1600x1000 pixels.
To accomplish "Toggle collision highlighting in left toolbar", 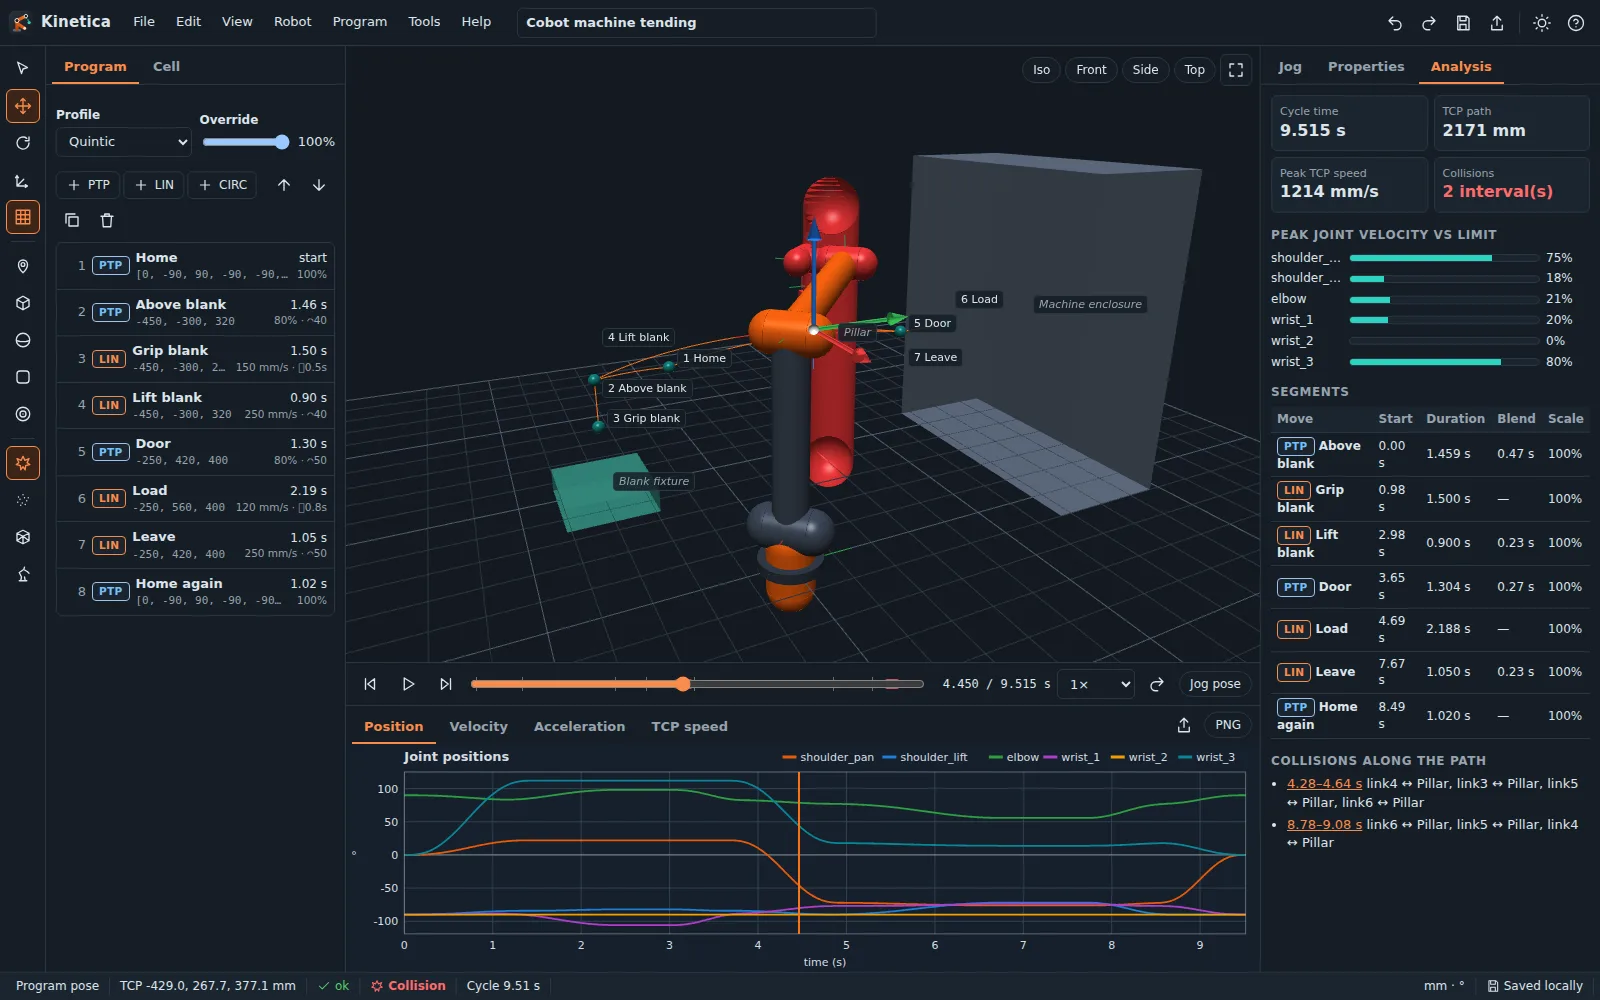I will click(23, 463).
